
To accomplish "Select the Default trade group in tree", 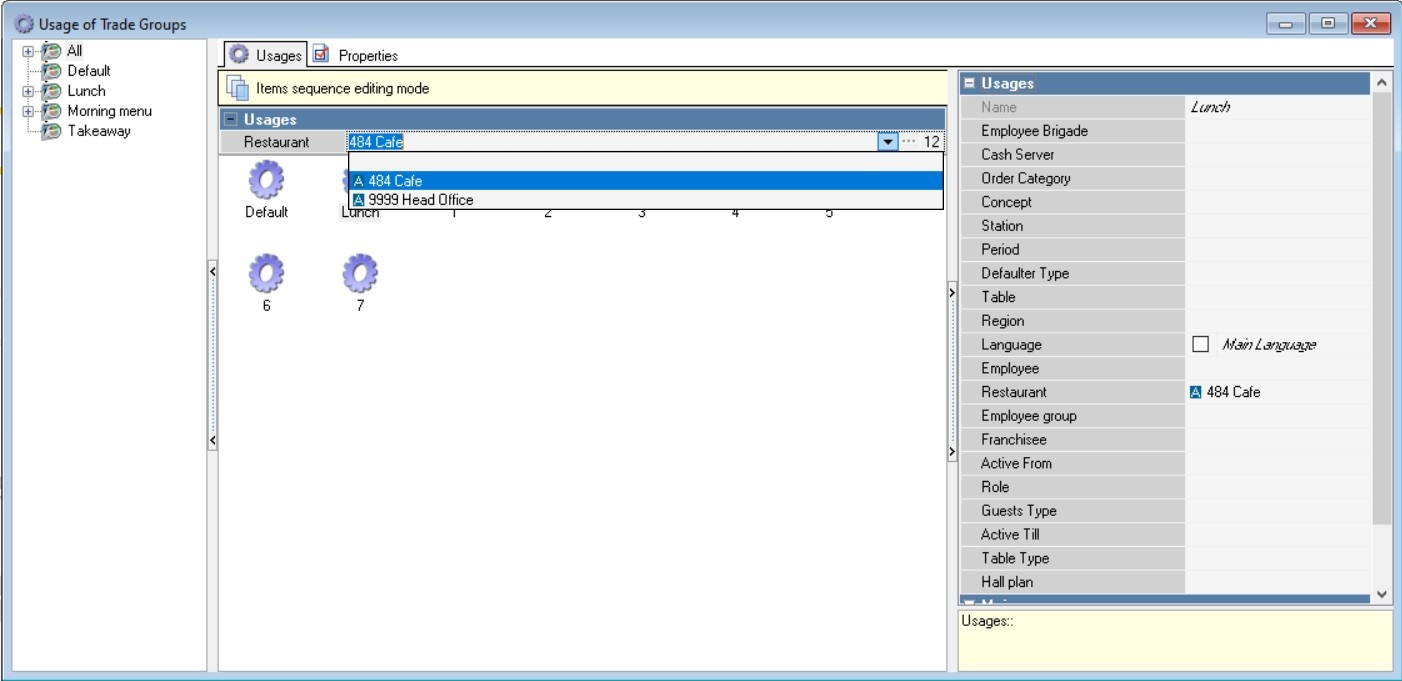I will click(88, 71).
